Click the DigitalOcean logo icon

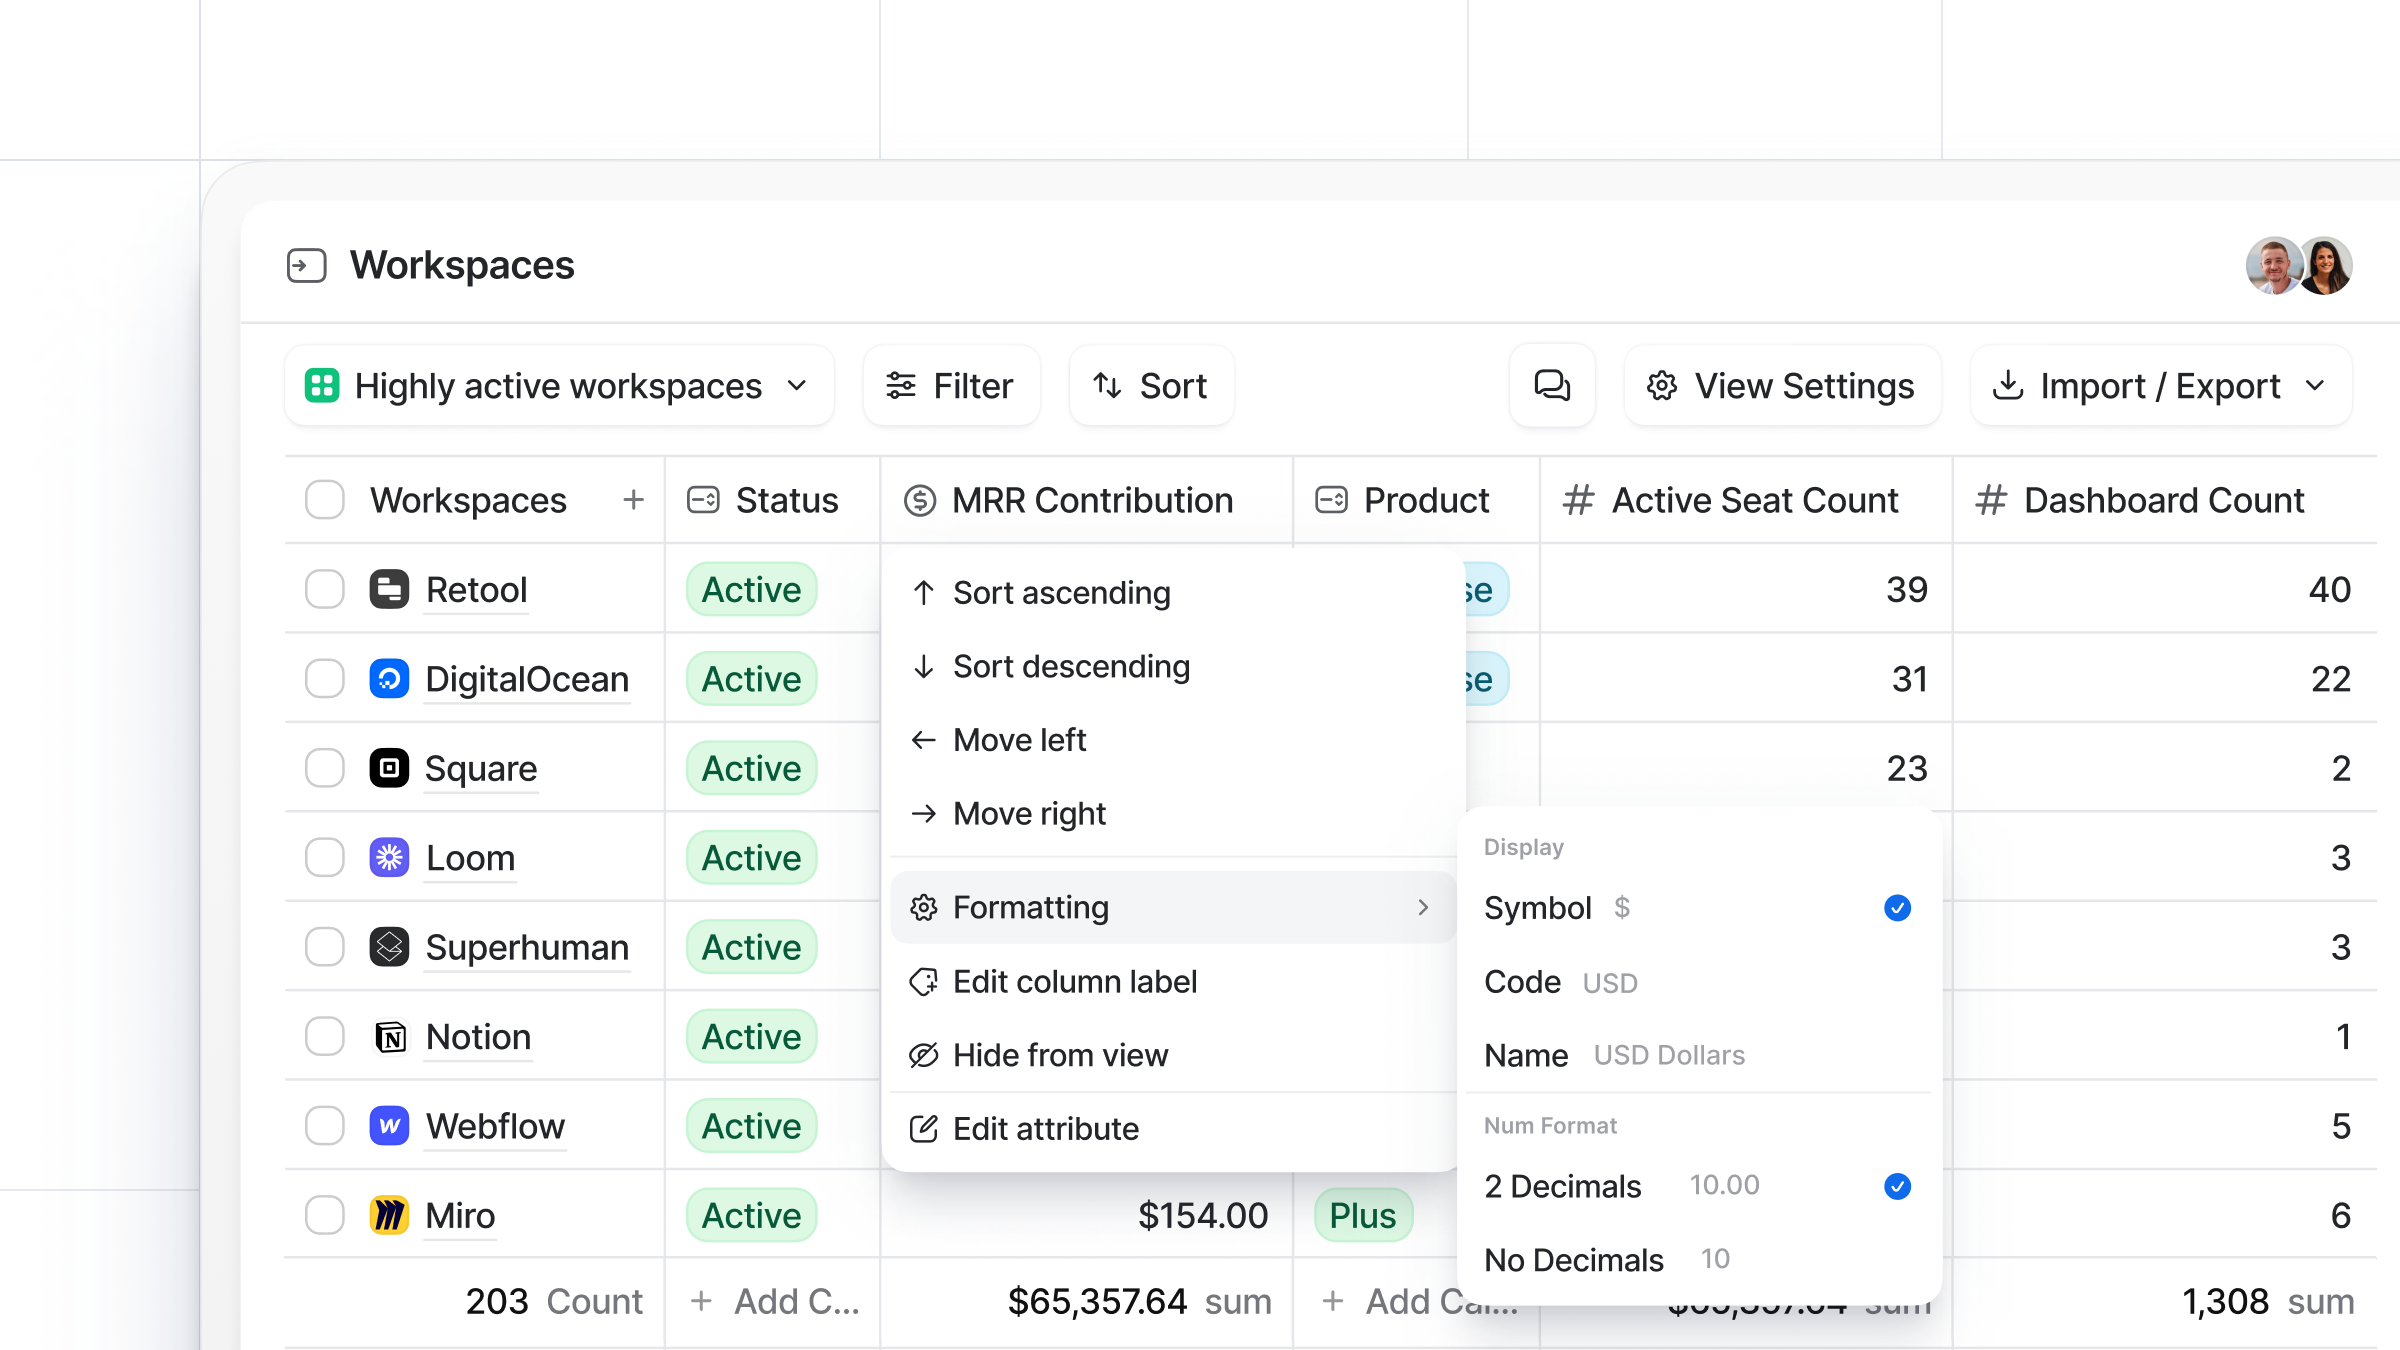coord(389,679)
